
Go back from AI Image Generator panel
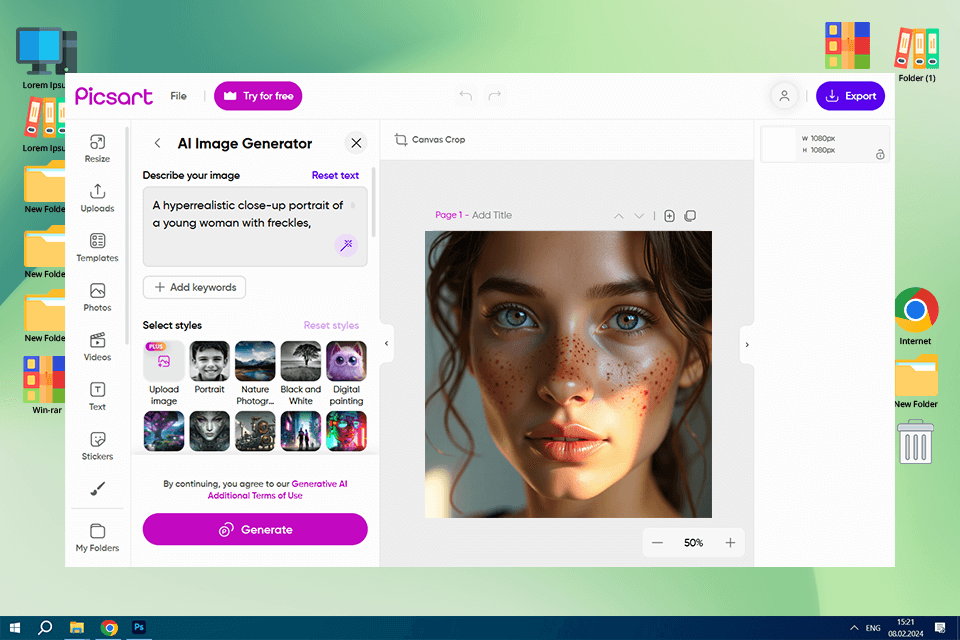click(x=157, y=143)
